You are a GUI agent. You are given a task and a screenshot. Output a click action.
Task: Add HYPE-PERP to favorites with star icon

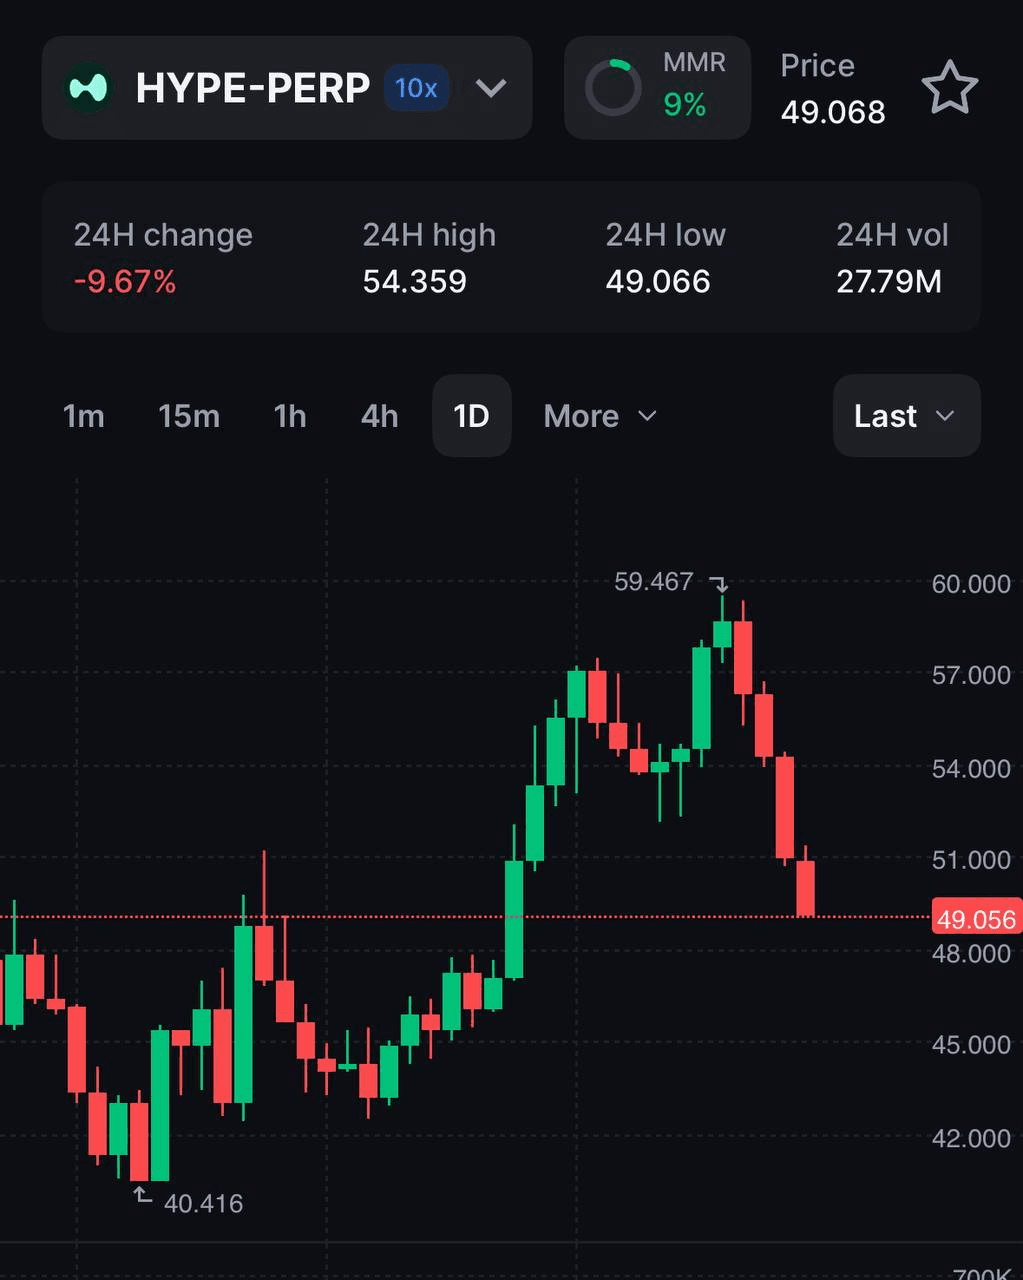(x=948, y=88)
